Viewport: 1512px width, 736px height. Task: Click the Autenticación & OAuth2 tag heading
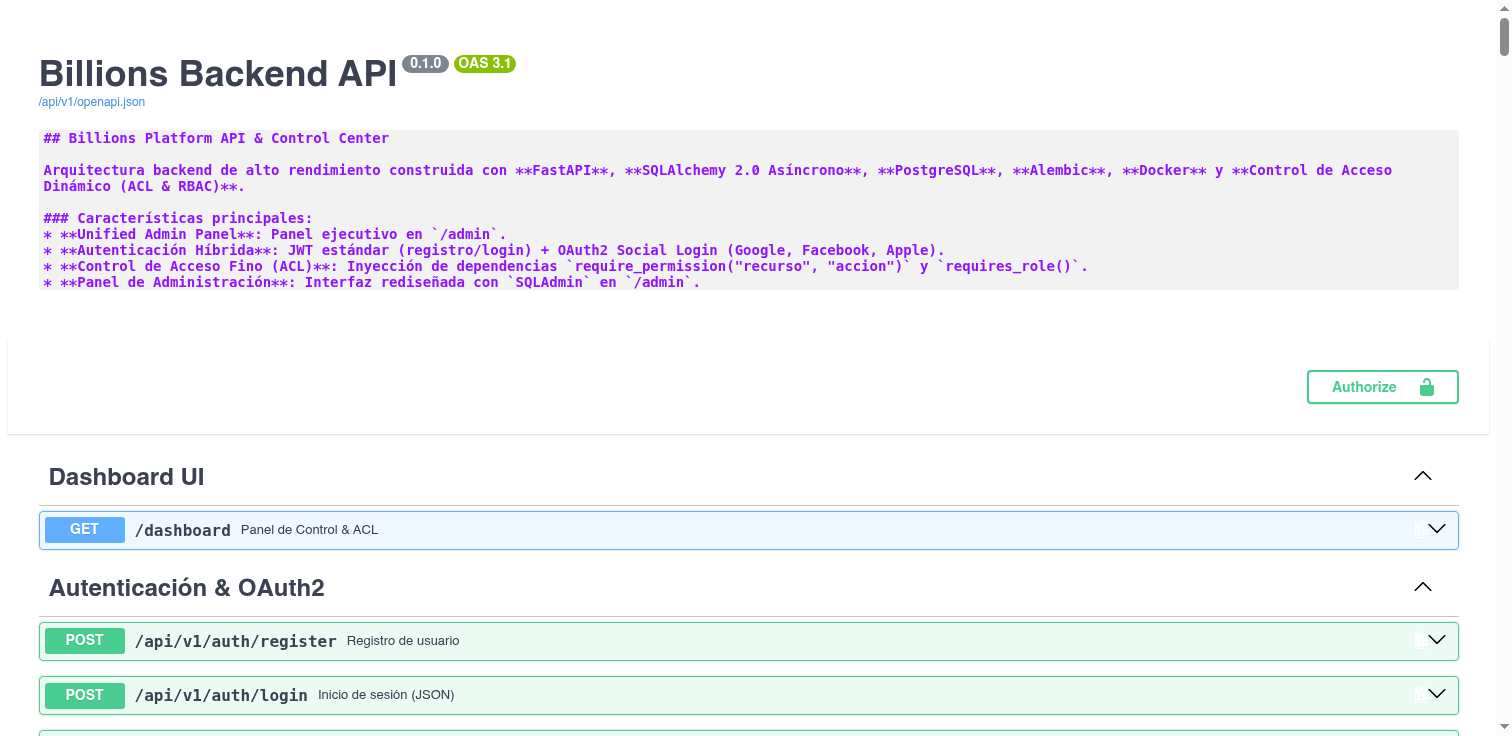pyautogui.click(x=187, y=588)
